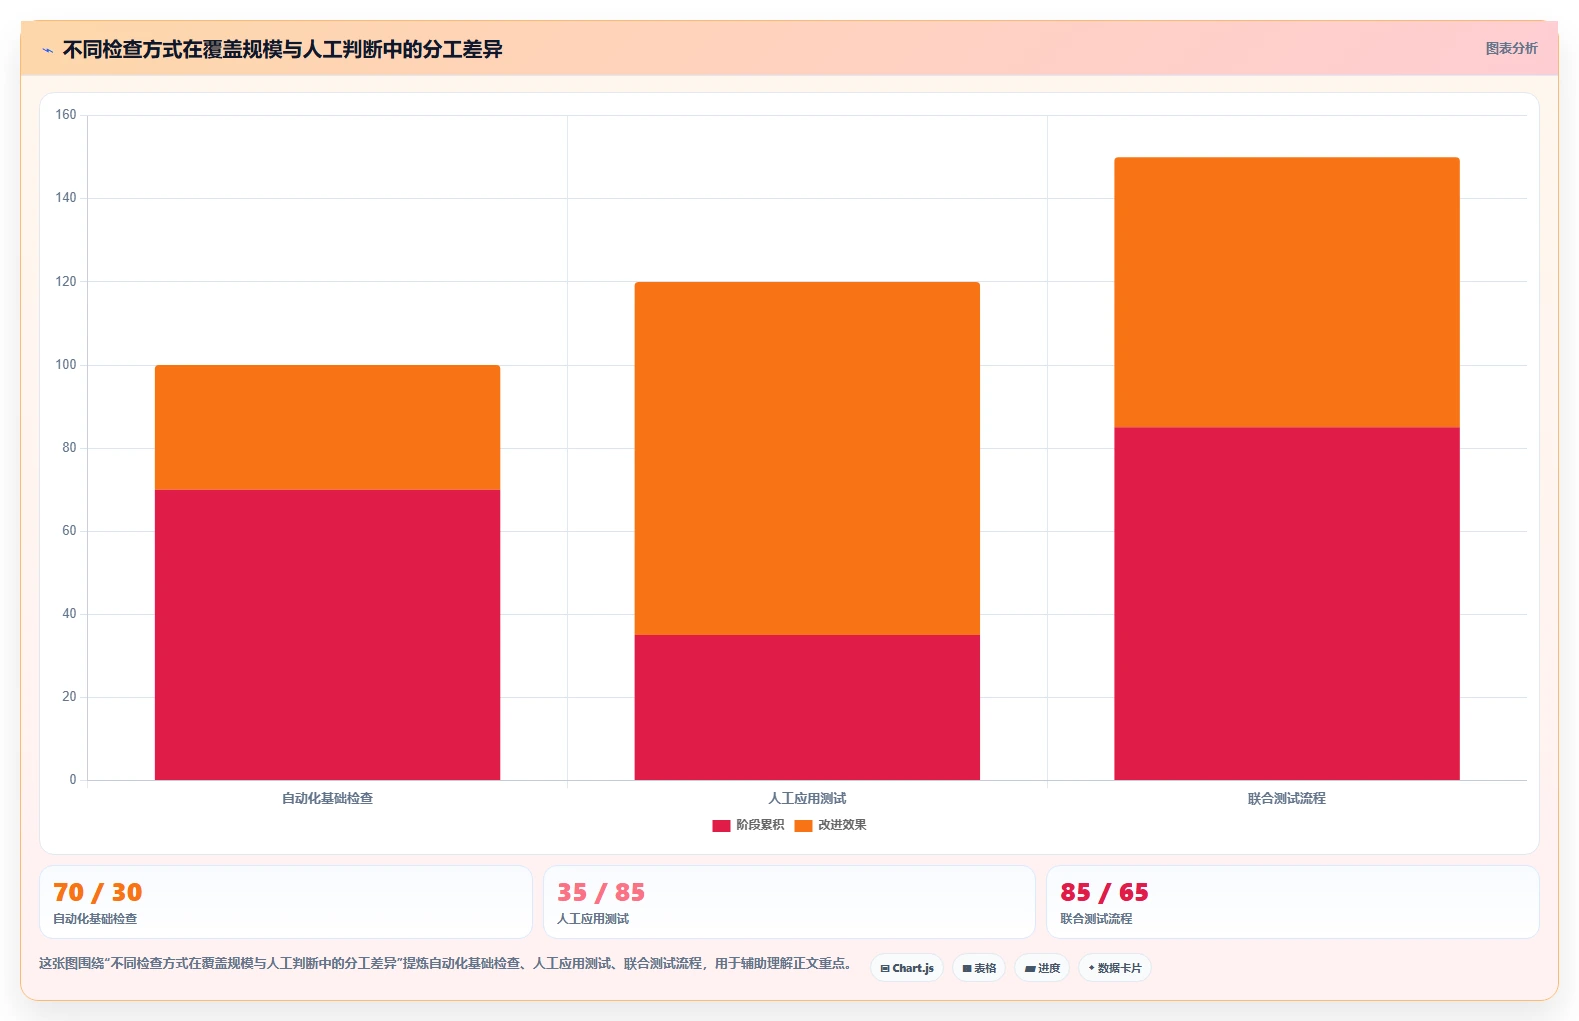Click the Chart.js tag pill

pos(907,968)
